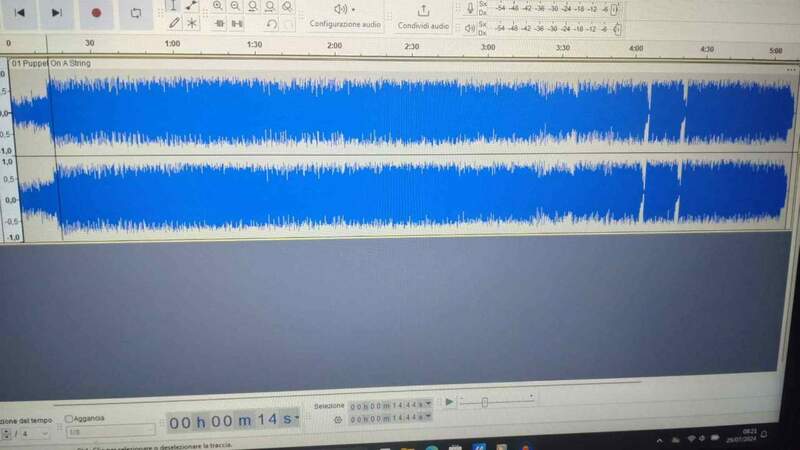Open the selection start format dropdown arrow
Screen dimensions: 800x450
[x=428, y=404]
